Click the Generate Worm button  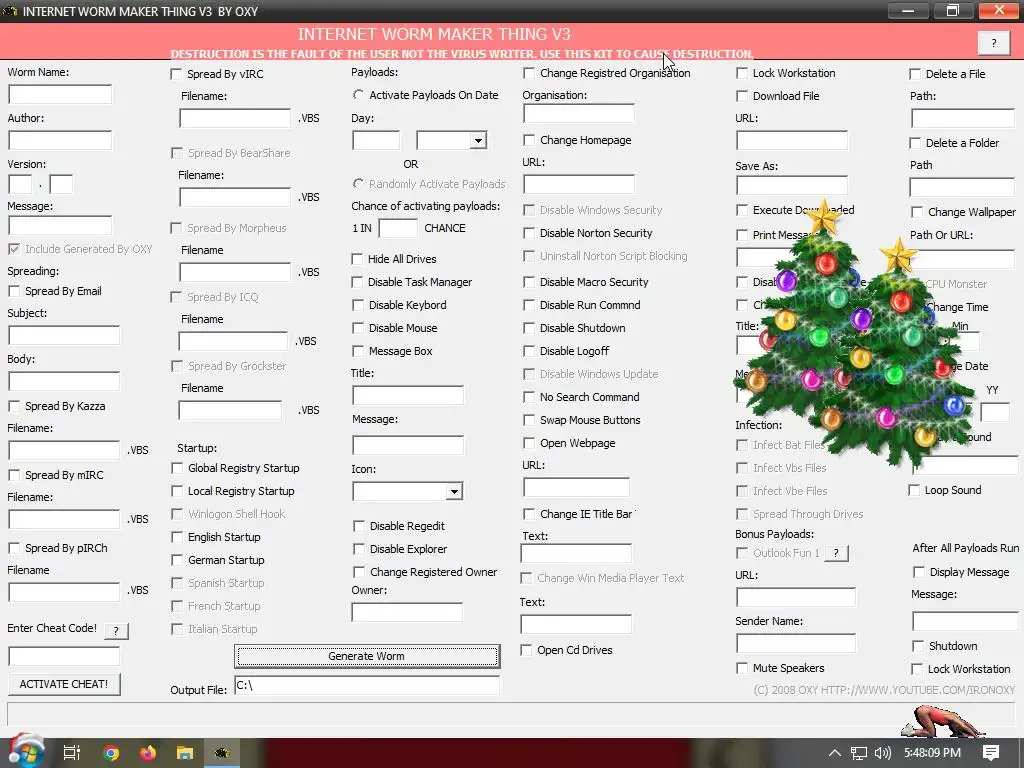pos(367,656)
